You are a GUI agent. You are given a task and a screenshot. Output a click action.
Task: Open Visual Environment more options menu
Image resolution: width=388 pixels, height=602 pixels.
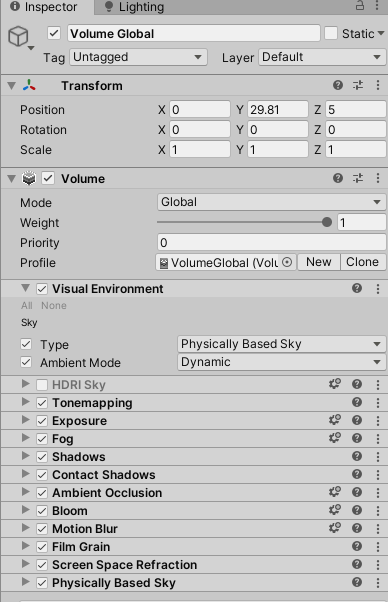pyautogui.click(x=378, y=289)
